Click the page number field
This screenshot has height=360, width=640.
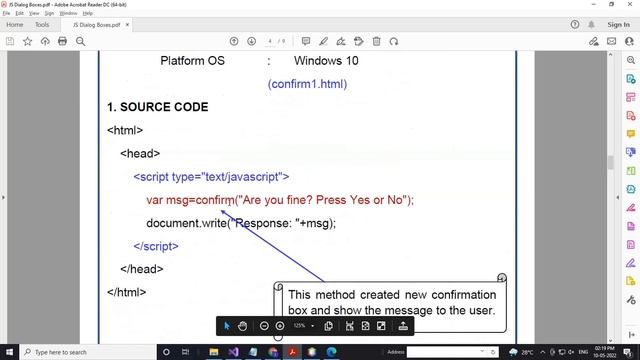click(x=270, y=41)
